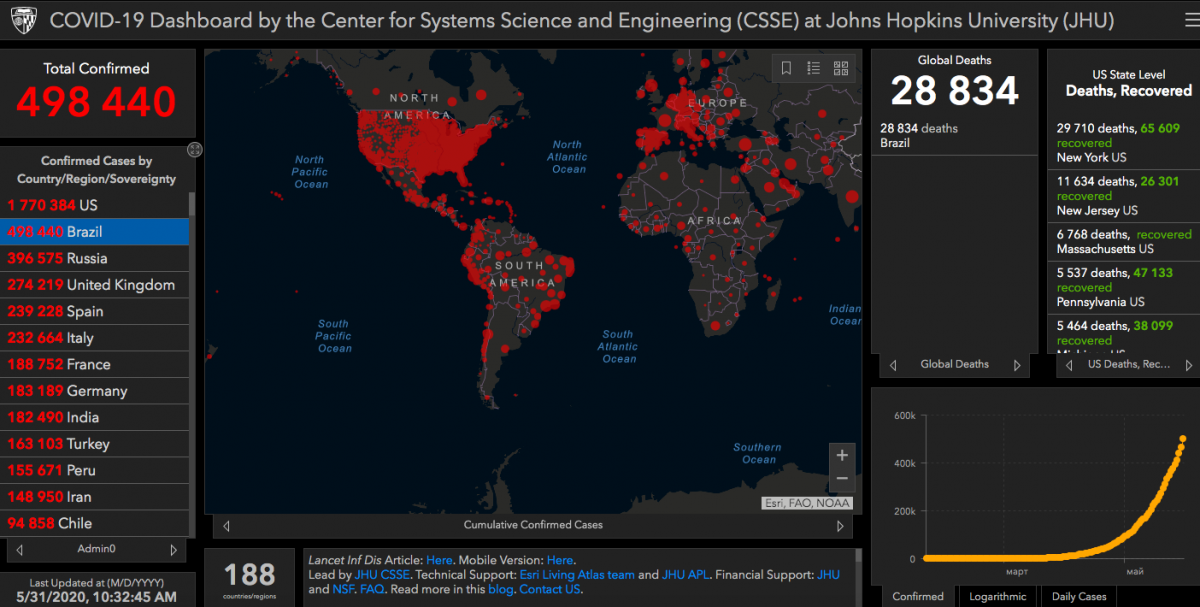The image size is (1200, 607).
Task: Click the New York US deaths entry
Action: point(1123,143)
